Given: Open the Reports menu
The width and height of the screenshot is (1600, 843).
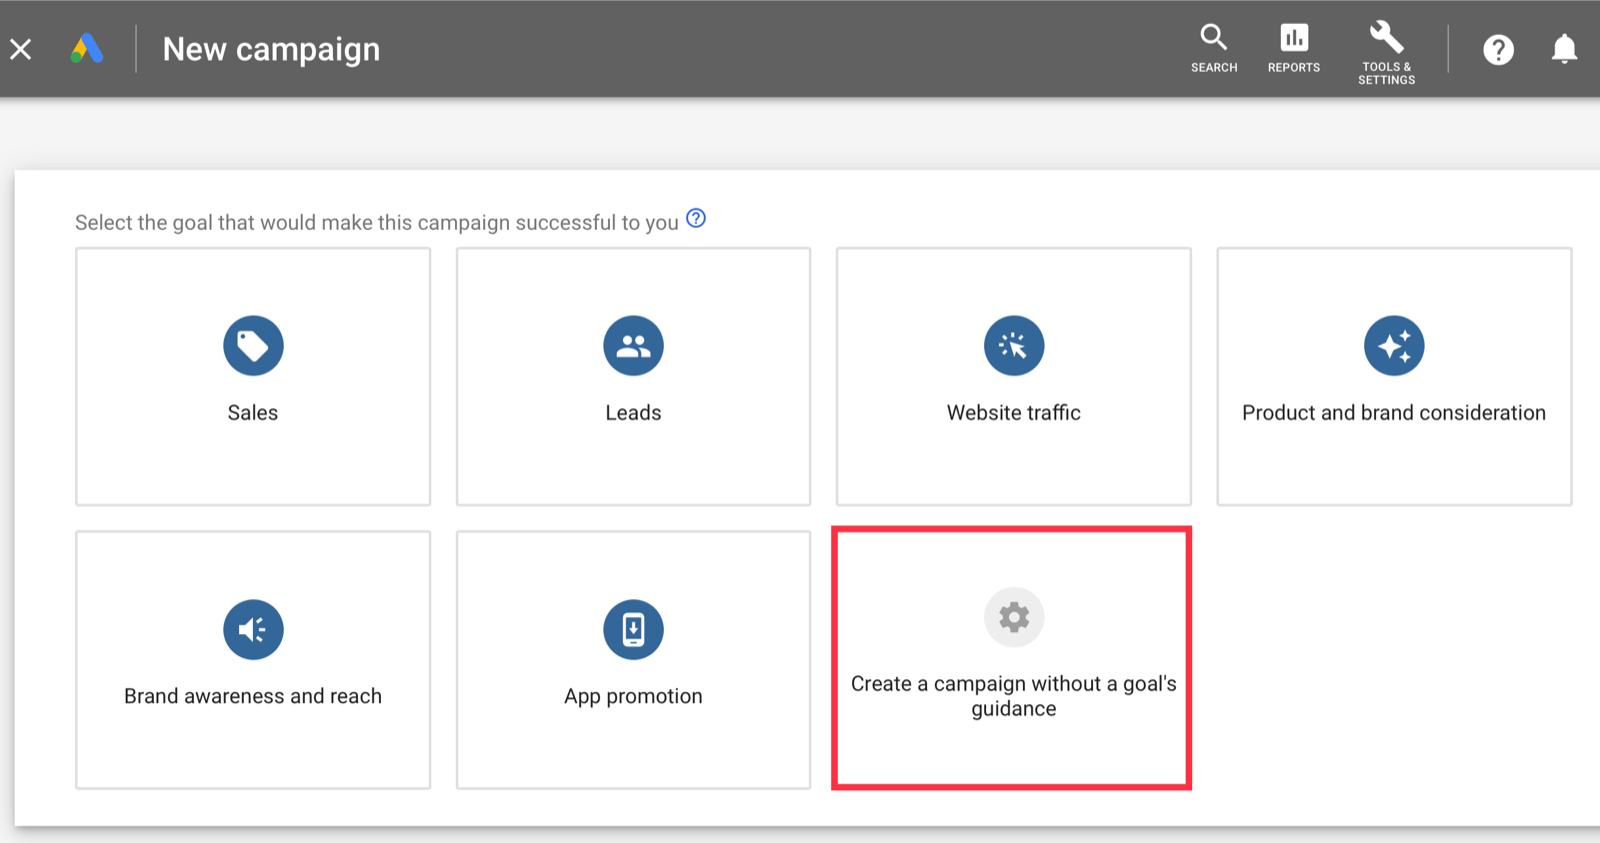Looking at the screenshot, I should (1294, 49).
